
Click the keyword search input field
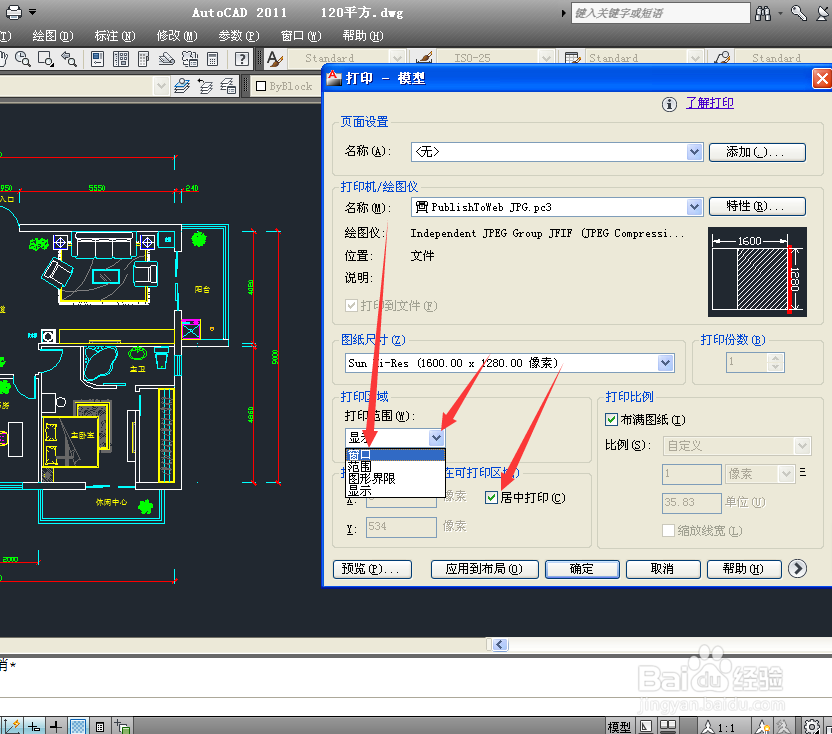(661, 13)
